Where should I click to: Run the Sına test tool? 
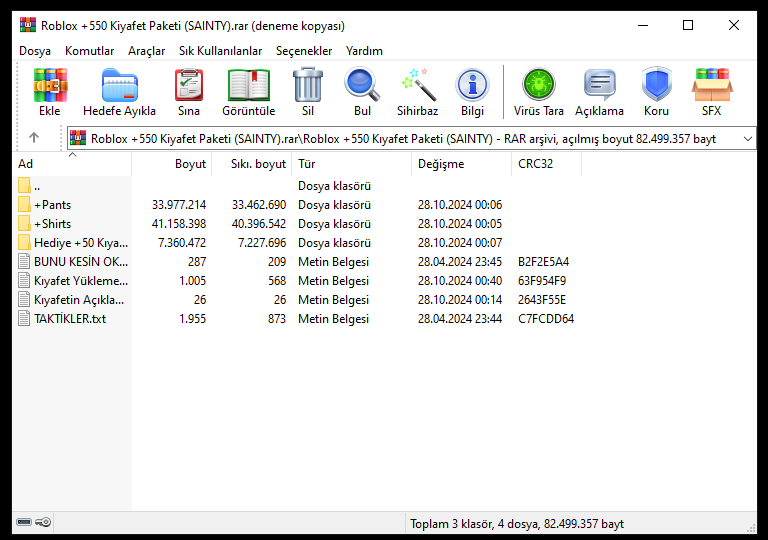coord(189,86)
